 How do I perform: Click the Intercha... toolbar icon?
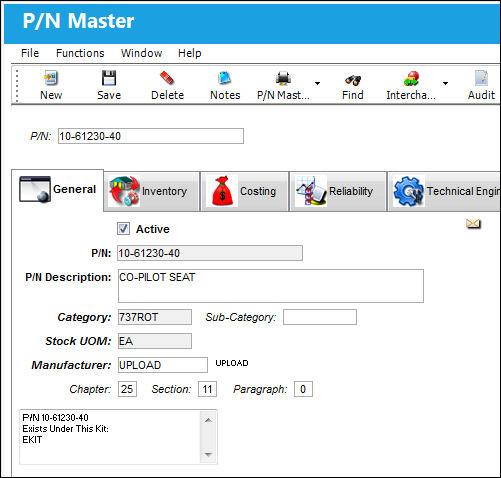point(411,78)
